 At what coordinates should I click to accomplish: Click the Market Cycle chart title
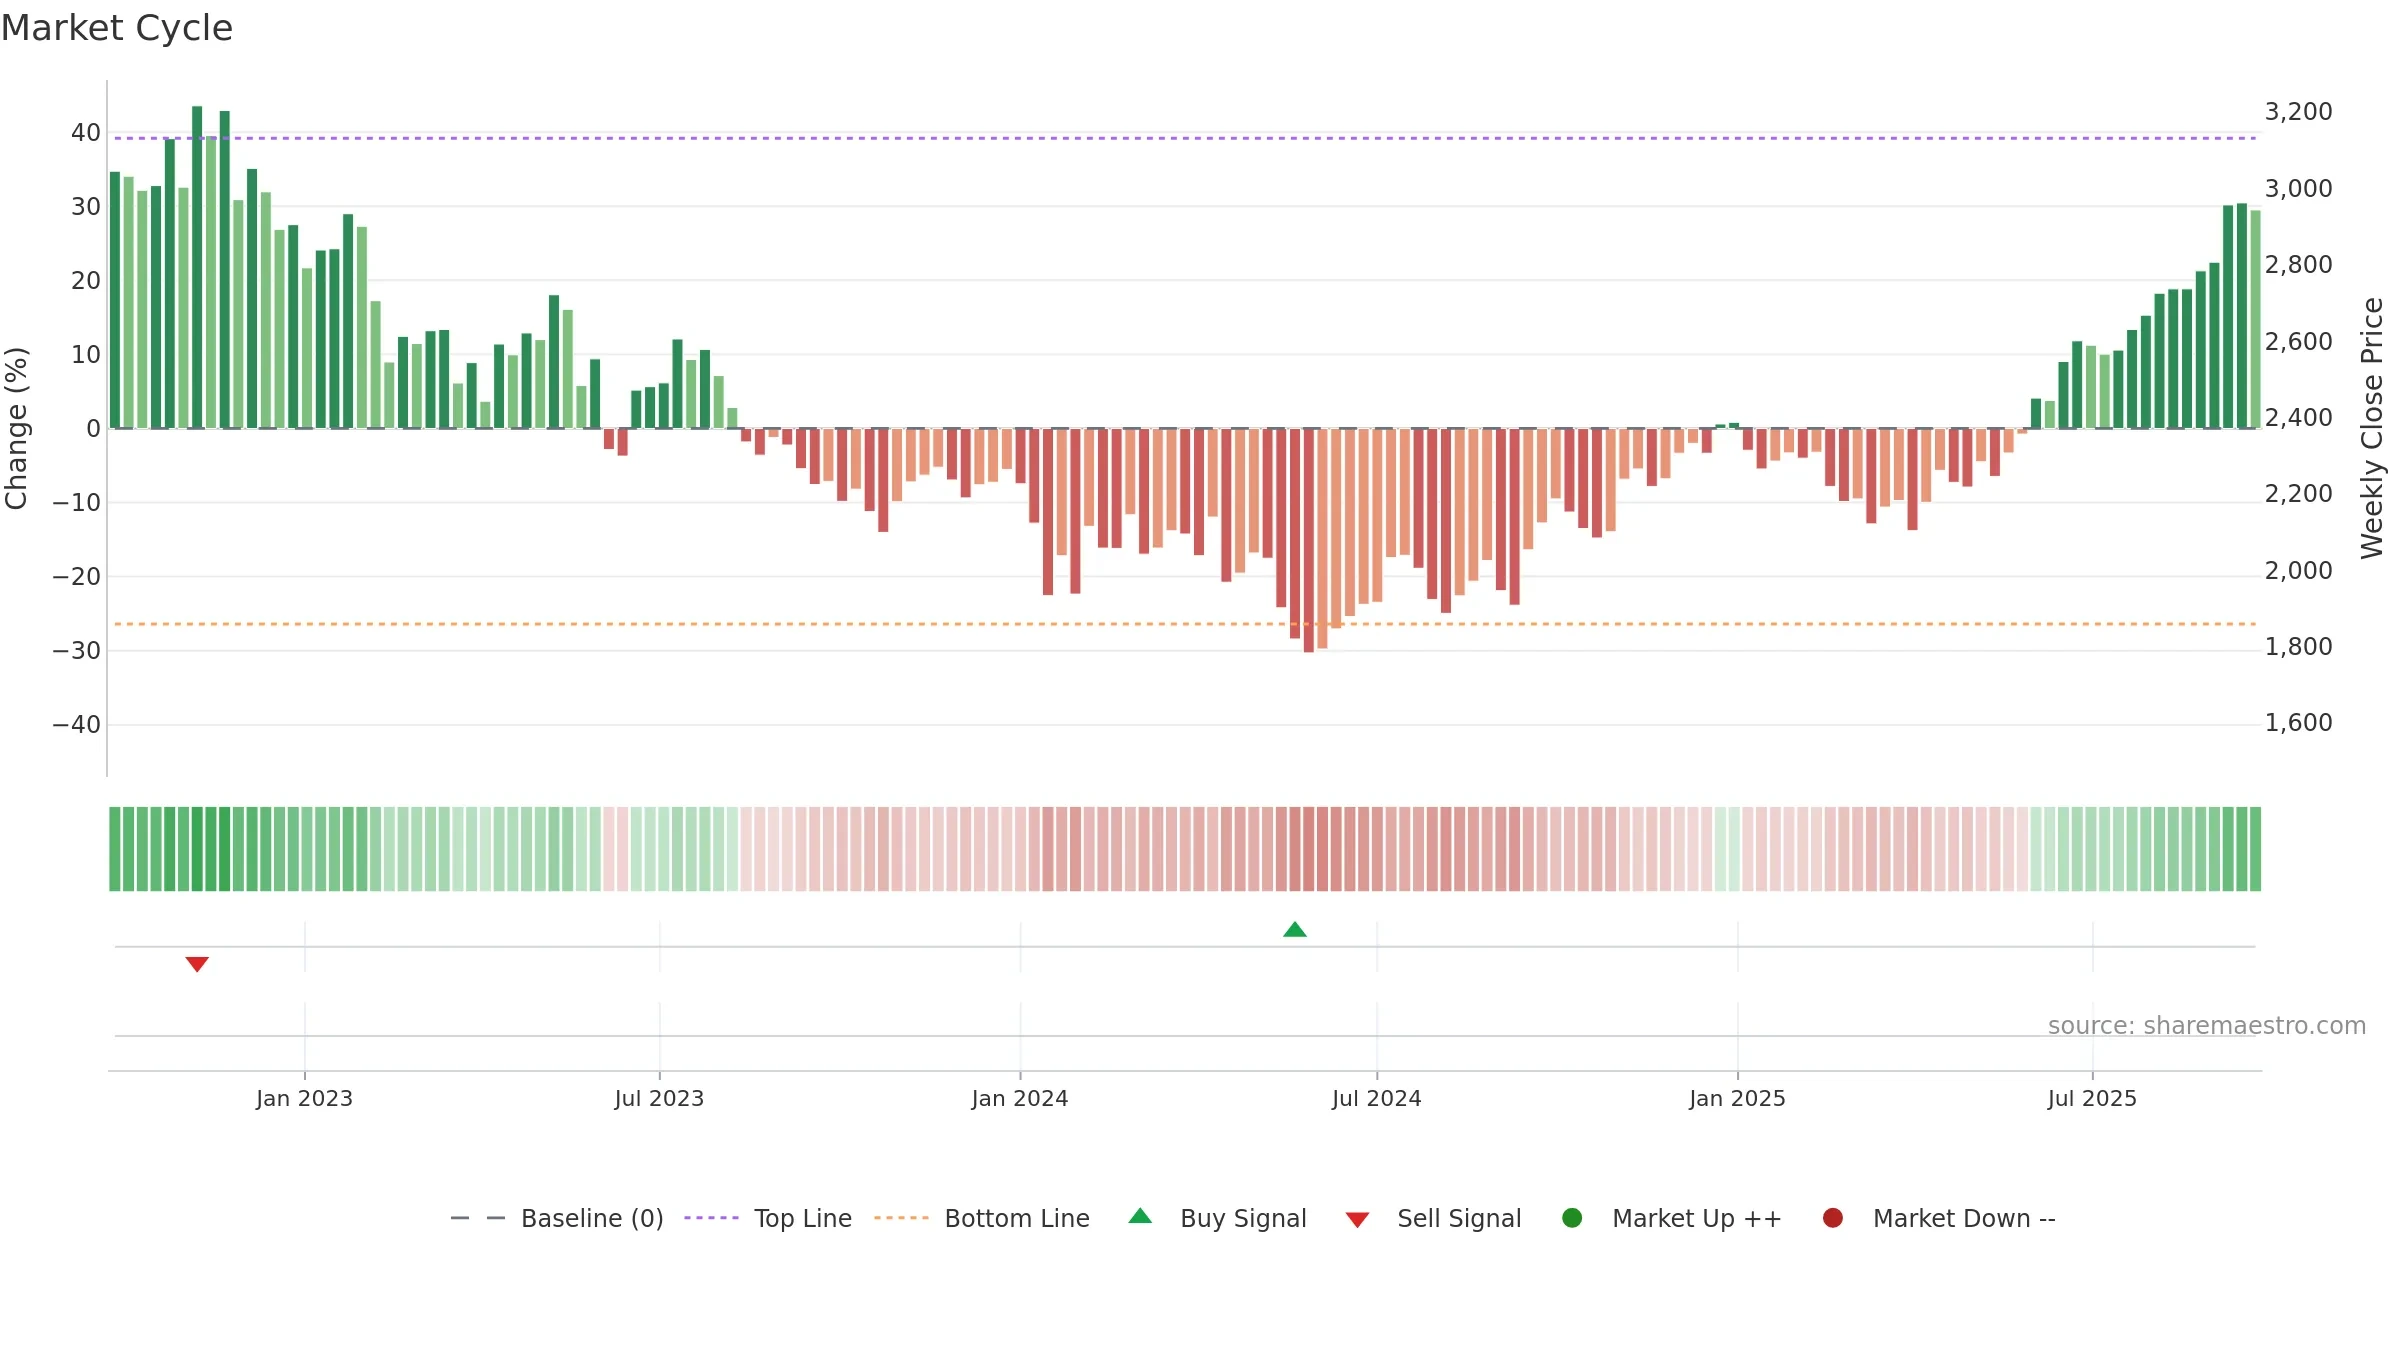click(x=117, y=28)
